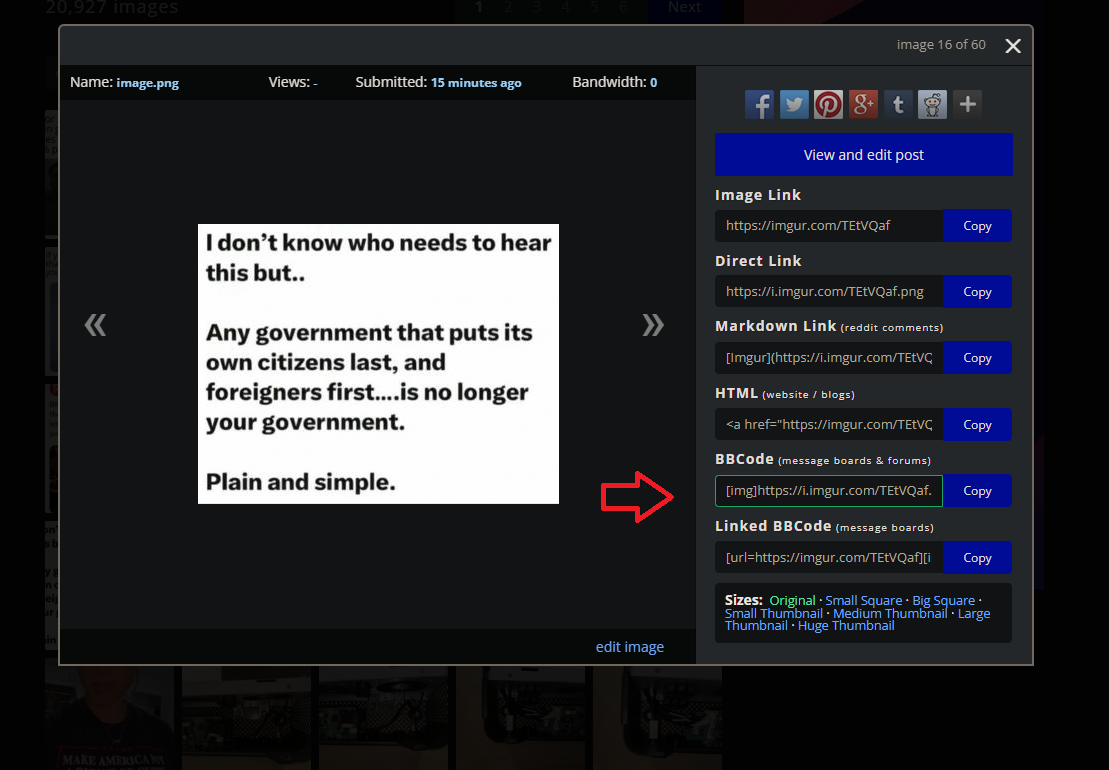Click View and edit post button
This screenshot has width=1109, height=770.
click(x=863, y=155)
